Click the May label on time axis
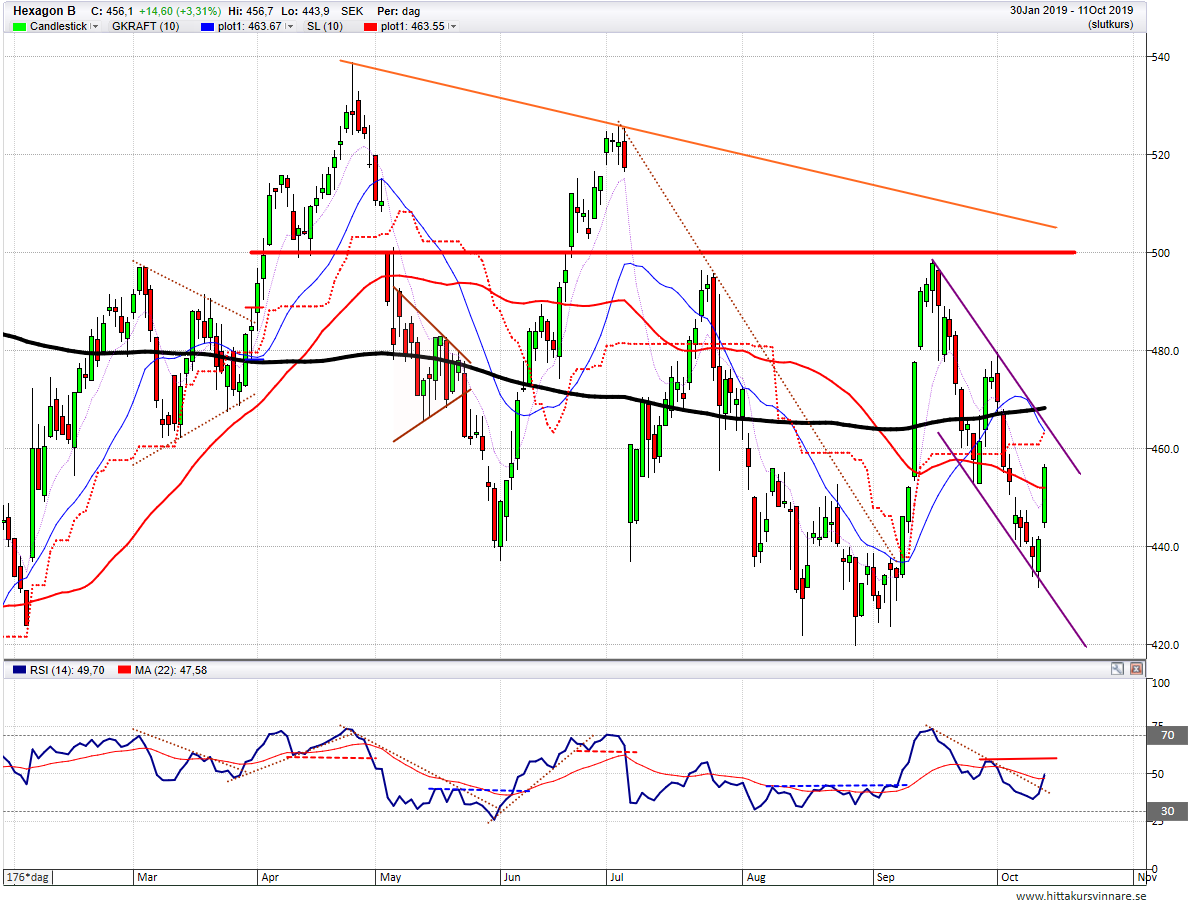This screenshot has height=901, width=1191. point(390,877)
